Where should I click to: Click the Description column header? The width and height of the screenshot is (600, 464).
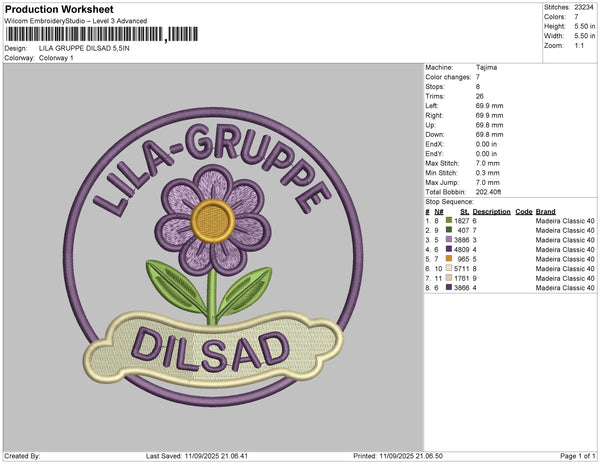(x=491, y=212)
